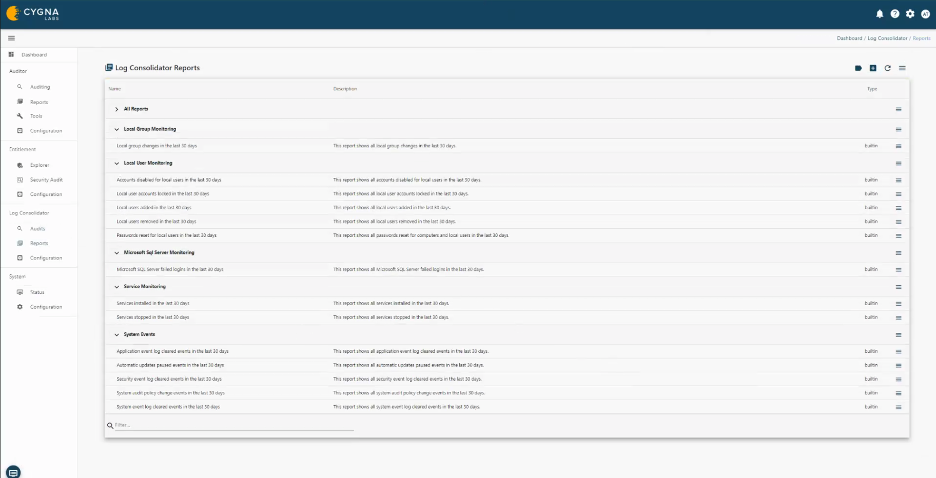Collapse the Microsoft Sql Server Monitoring group
The image size is (936, 478).
pos(116,252)
